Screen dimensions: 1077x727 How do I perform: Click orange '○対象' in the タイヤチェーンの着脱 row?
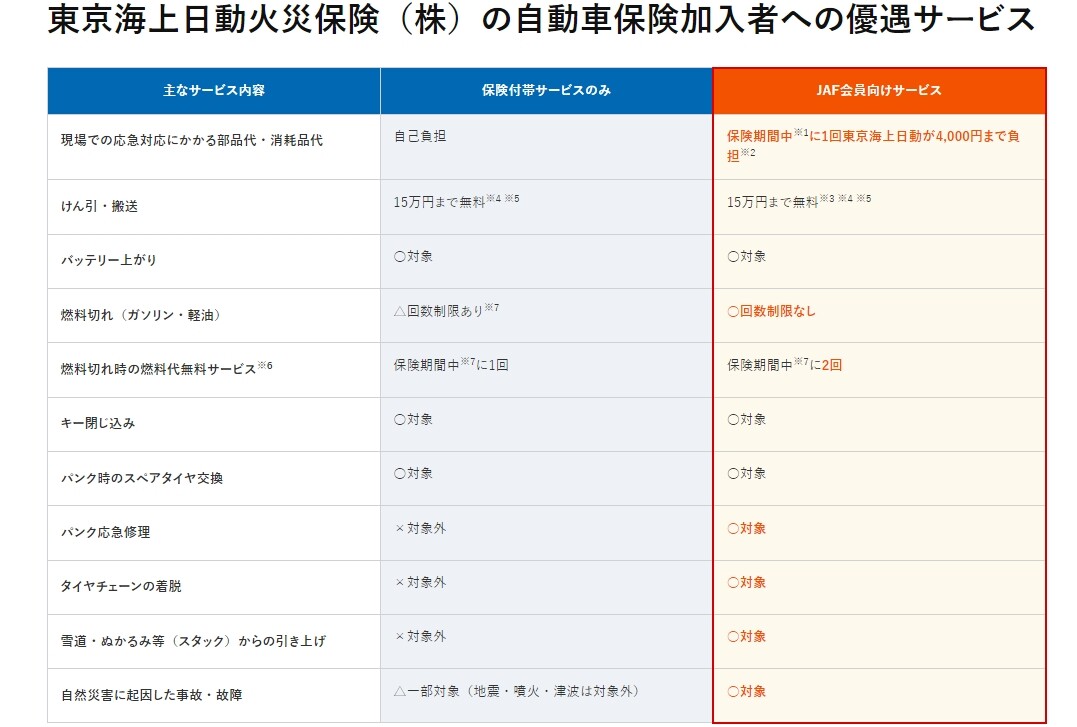pos(747,583)
